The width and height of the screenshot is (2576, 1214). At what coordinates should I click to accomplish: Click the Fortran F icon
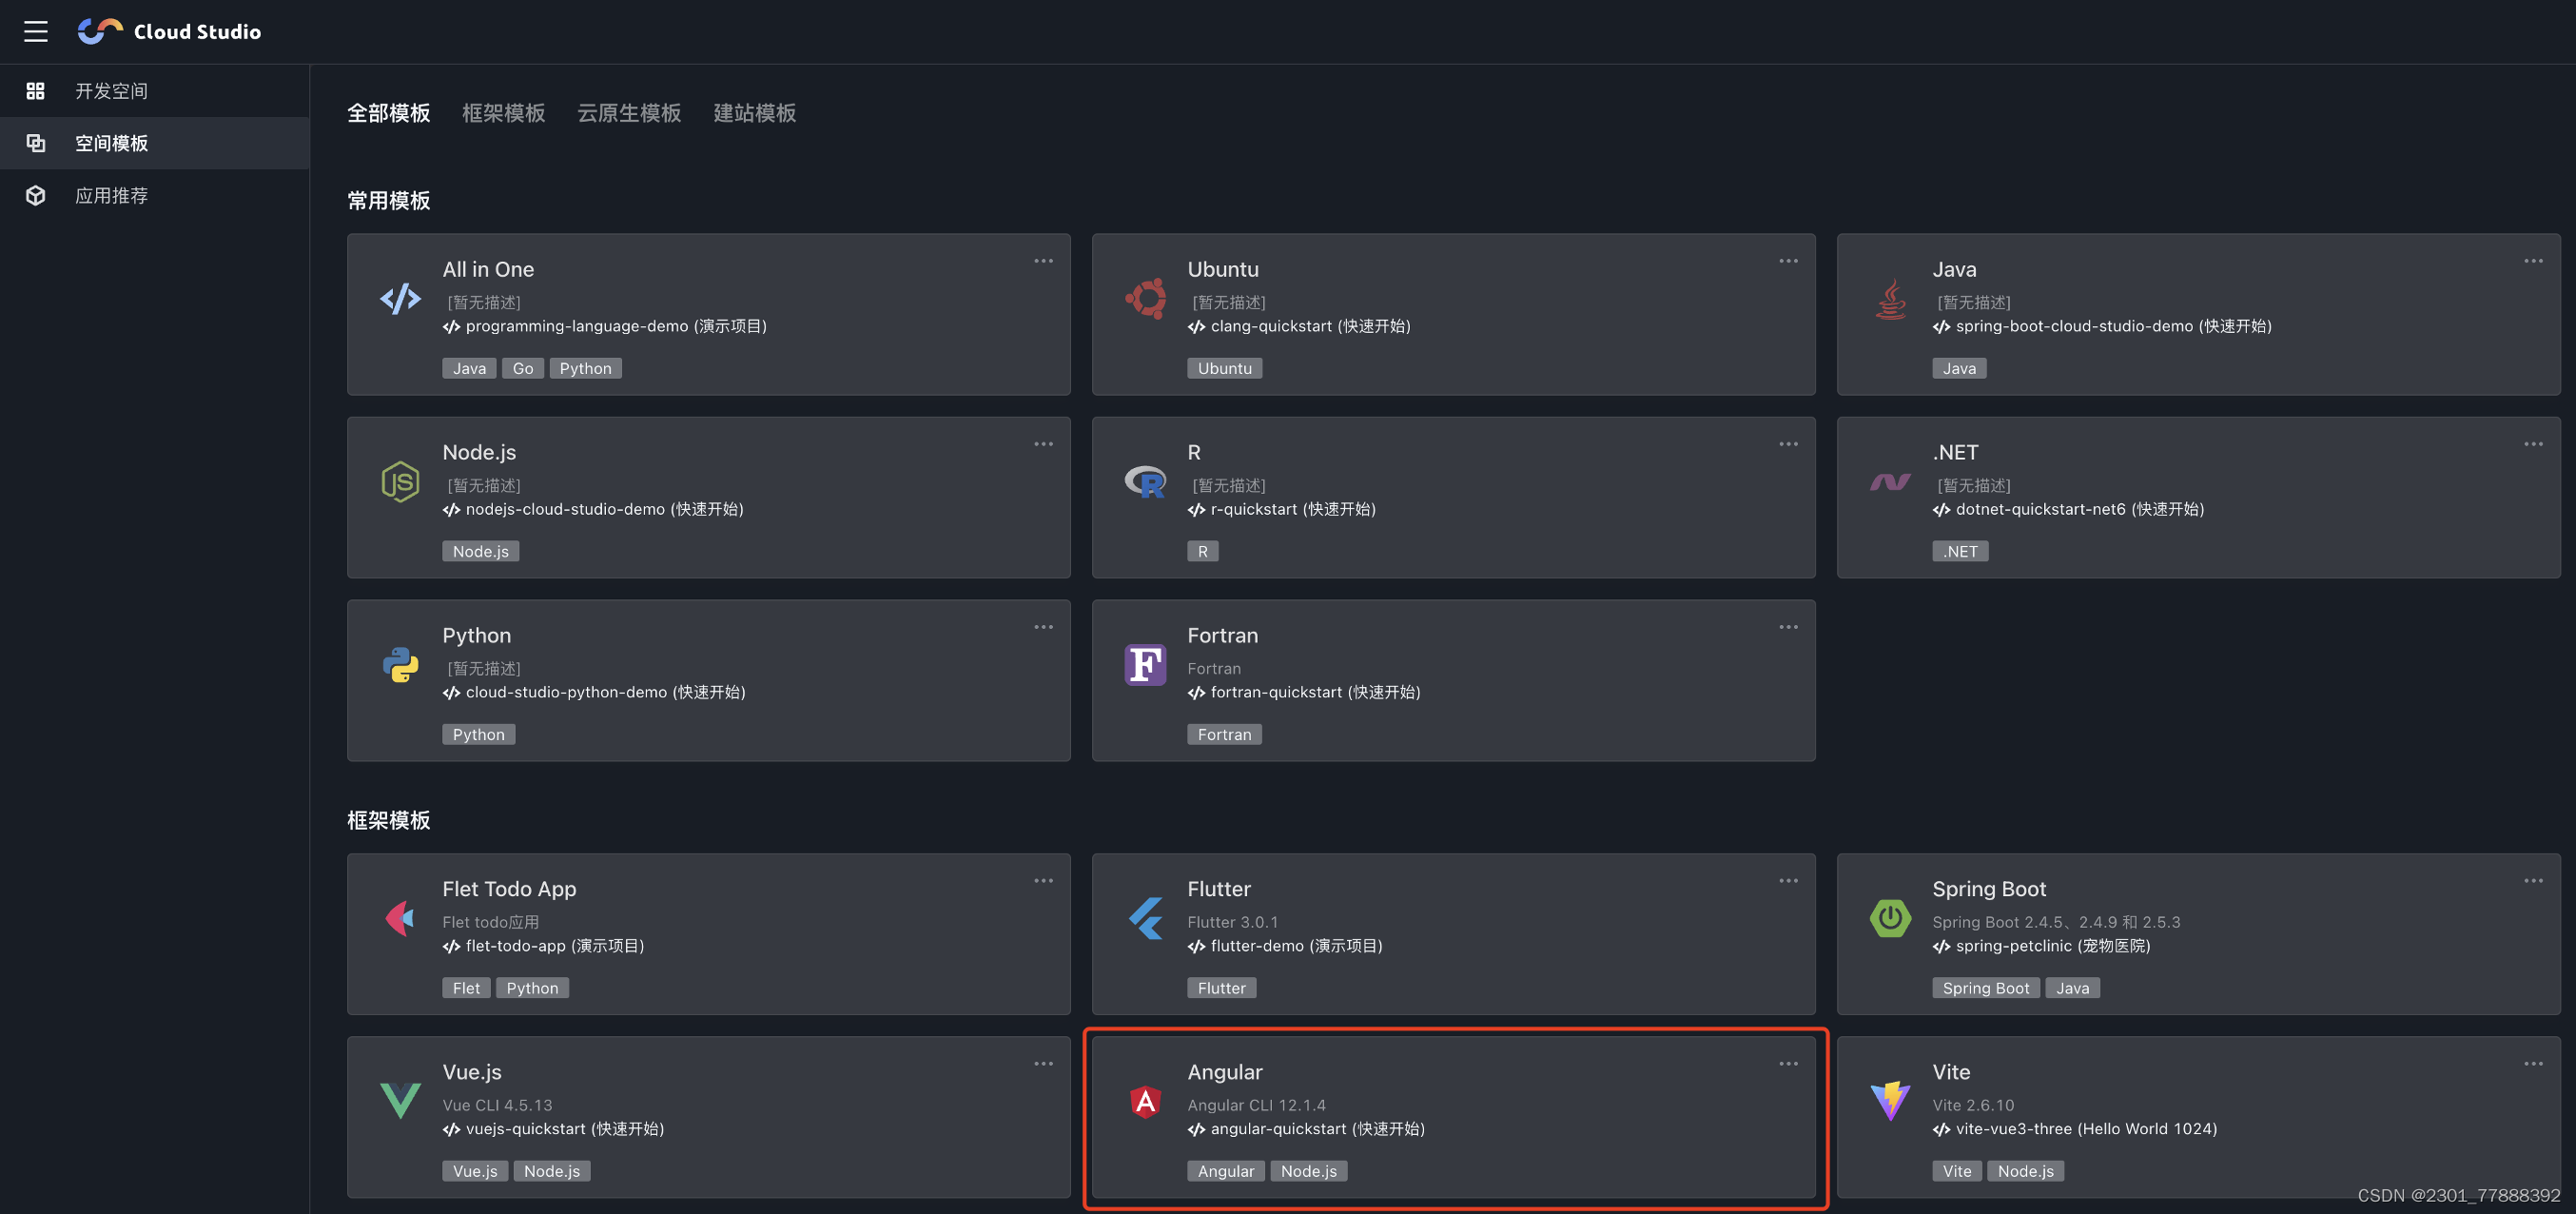pos(1145,665)
